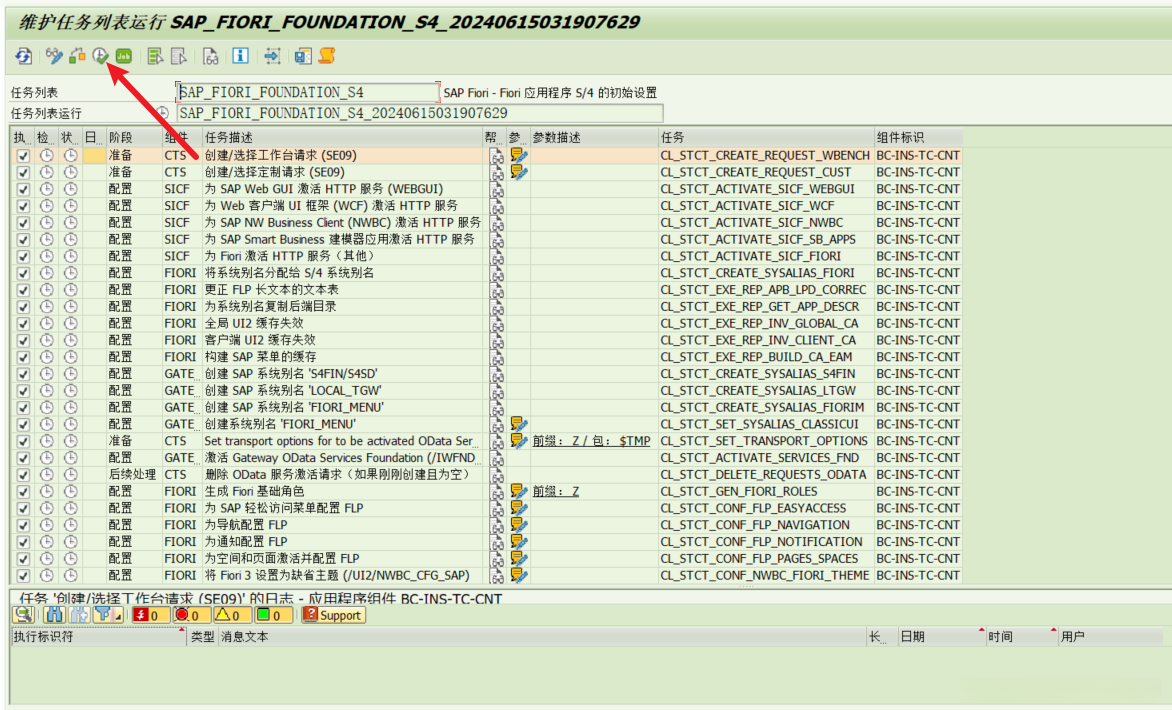Click help icon for WEBGUI HTTP service row

(496, 189)
